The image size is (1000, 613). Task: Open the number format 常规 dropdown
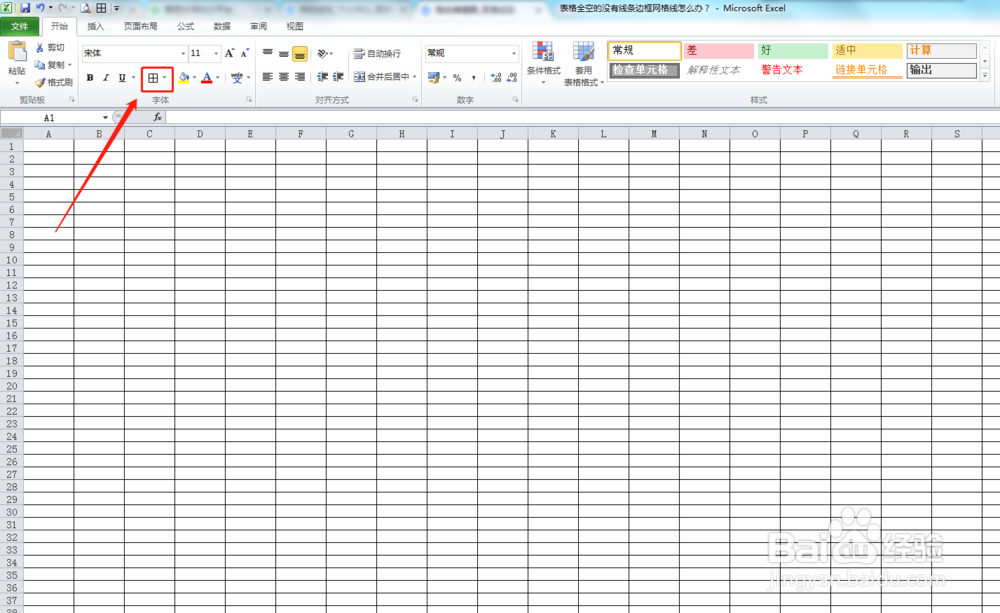click(x=514, y=53)
